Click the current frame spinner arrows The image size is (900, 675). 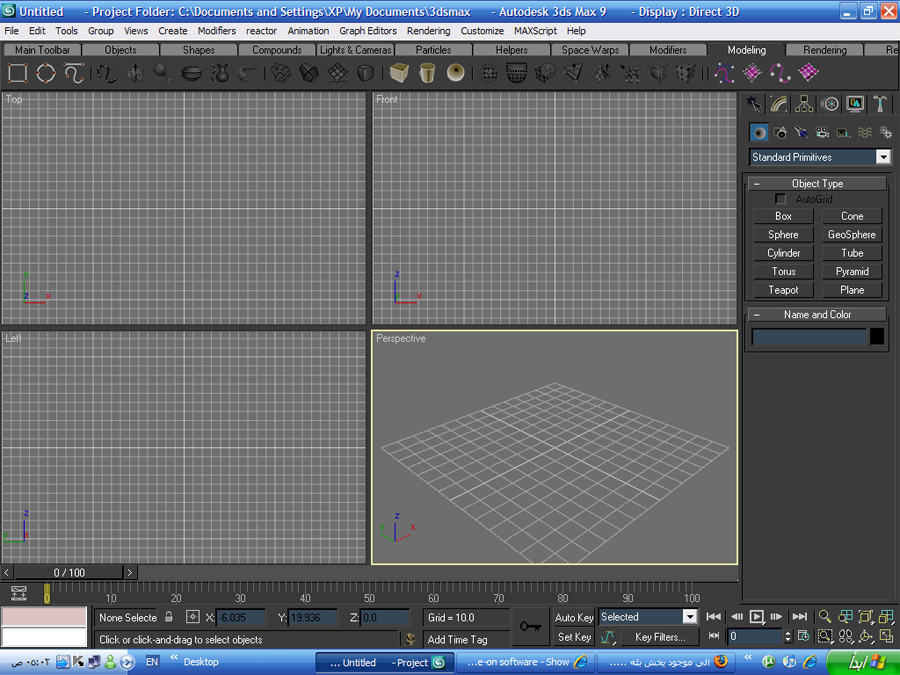tap(788, 636)
